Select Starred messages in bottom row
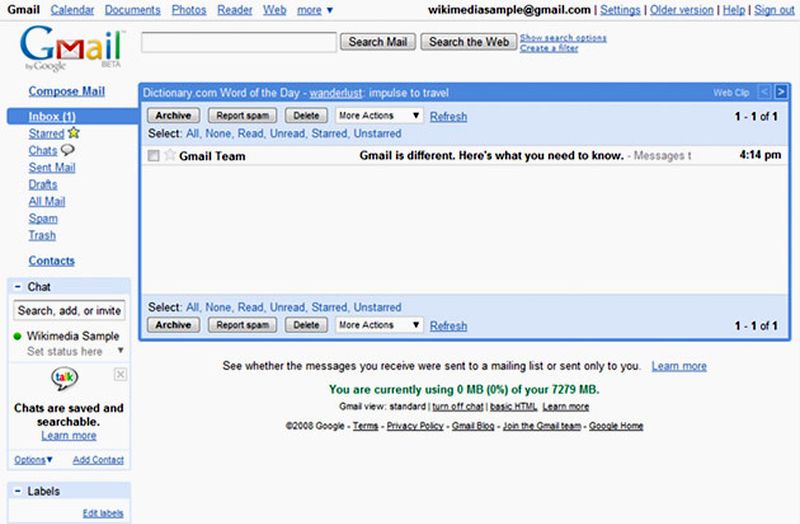 coord(330,307)
